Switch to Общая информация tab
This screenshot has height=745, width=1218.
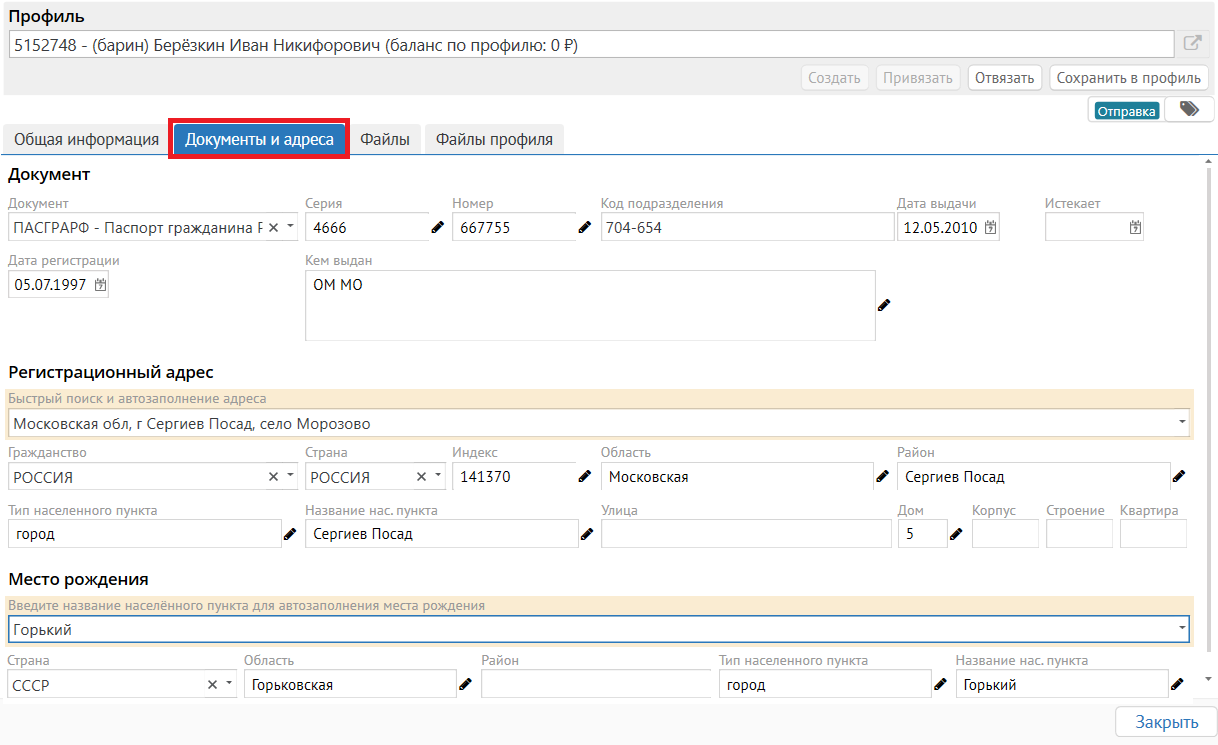click(x=86, y=140)
